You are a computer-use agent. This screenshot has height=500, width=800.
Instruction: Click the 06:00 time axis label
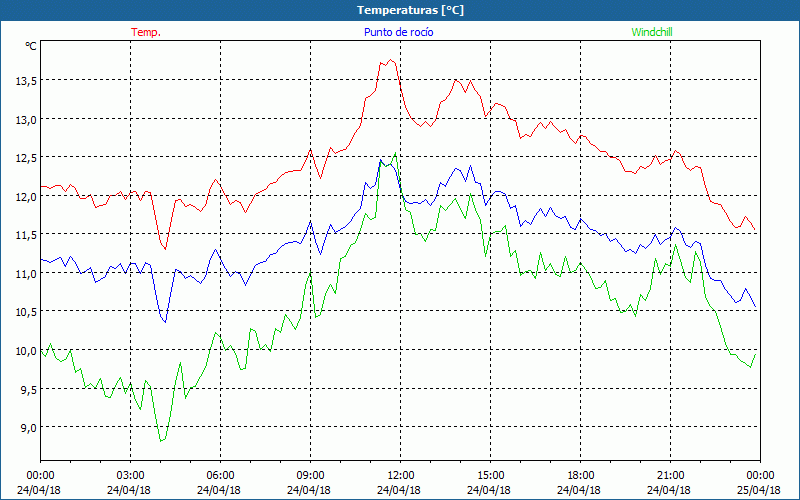tap(220, 476)
